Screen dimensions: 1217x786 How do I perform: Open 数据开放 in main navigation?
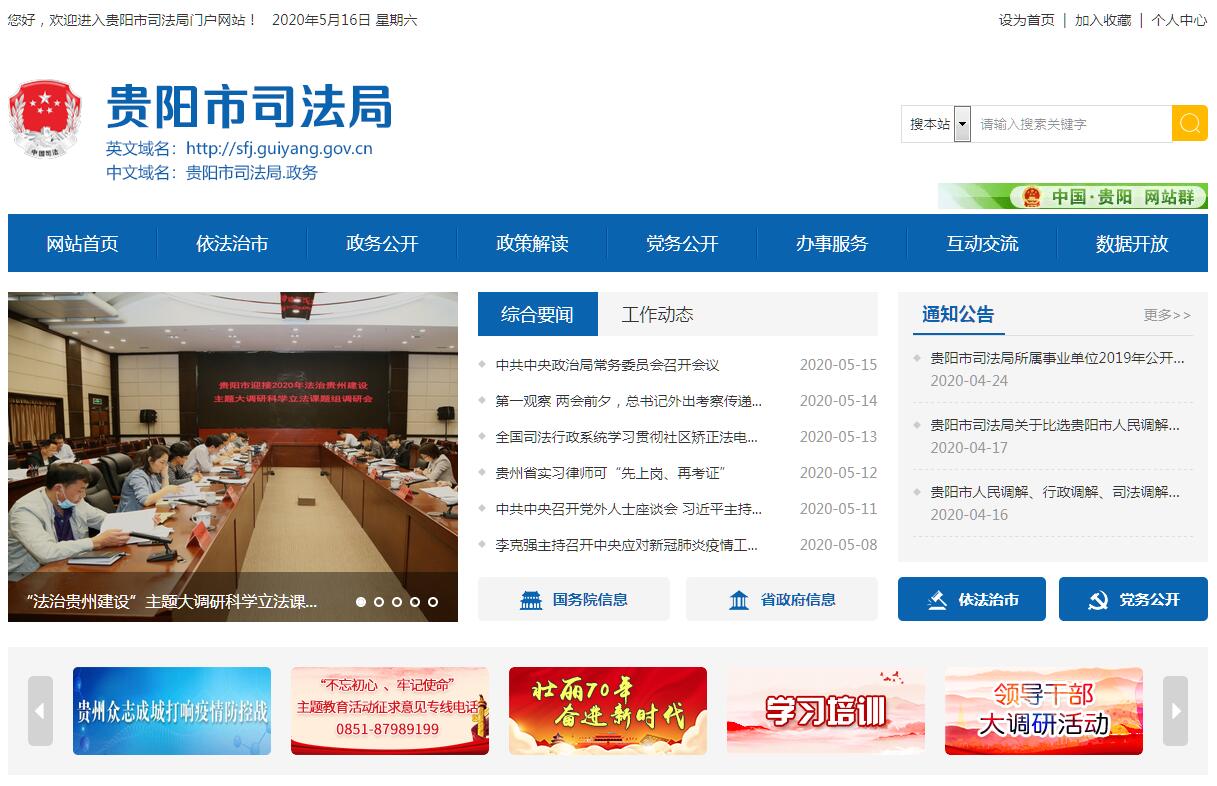[1132, 243]
